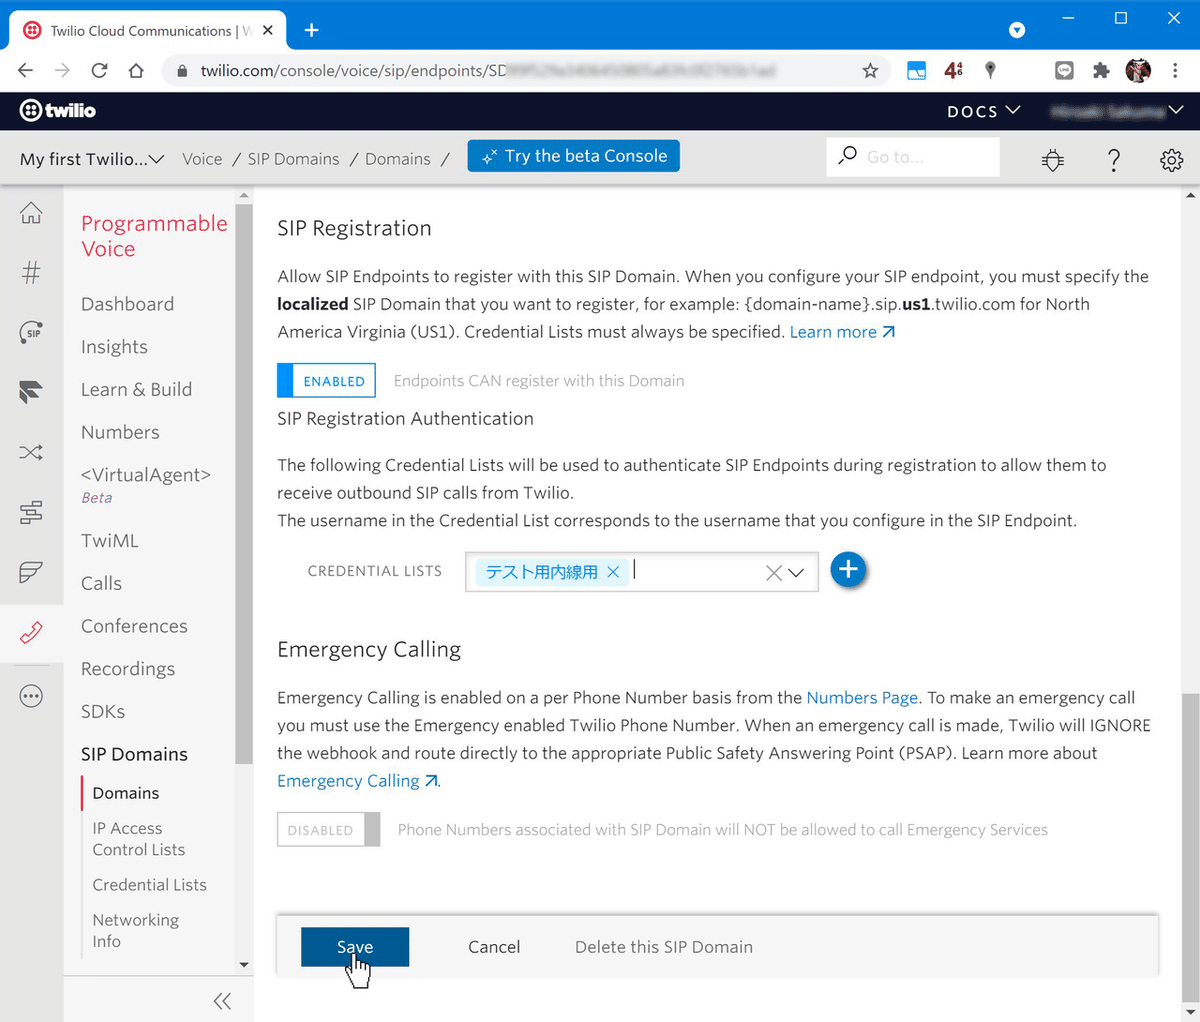The width and height of the screenshot is (1200, 1022).
Task: Go back in browser history
Action: pyautogui.click(x=26, y=70)
